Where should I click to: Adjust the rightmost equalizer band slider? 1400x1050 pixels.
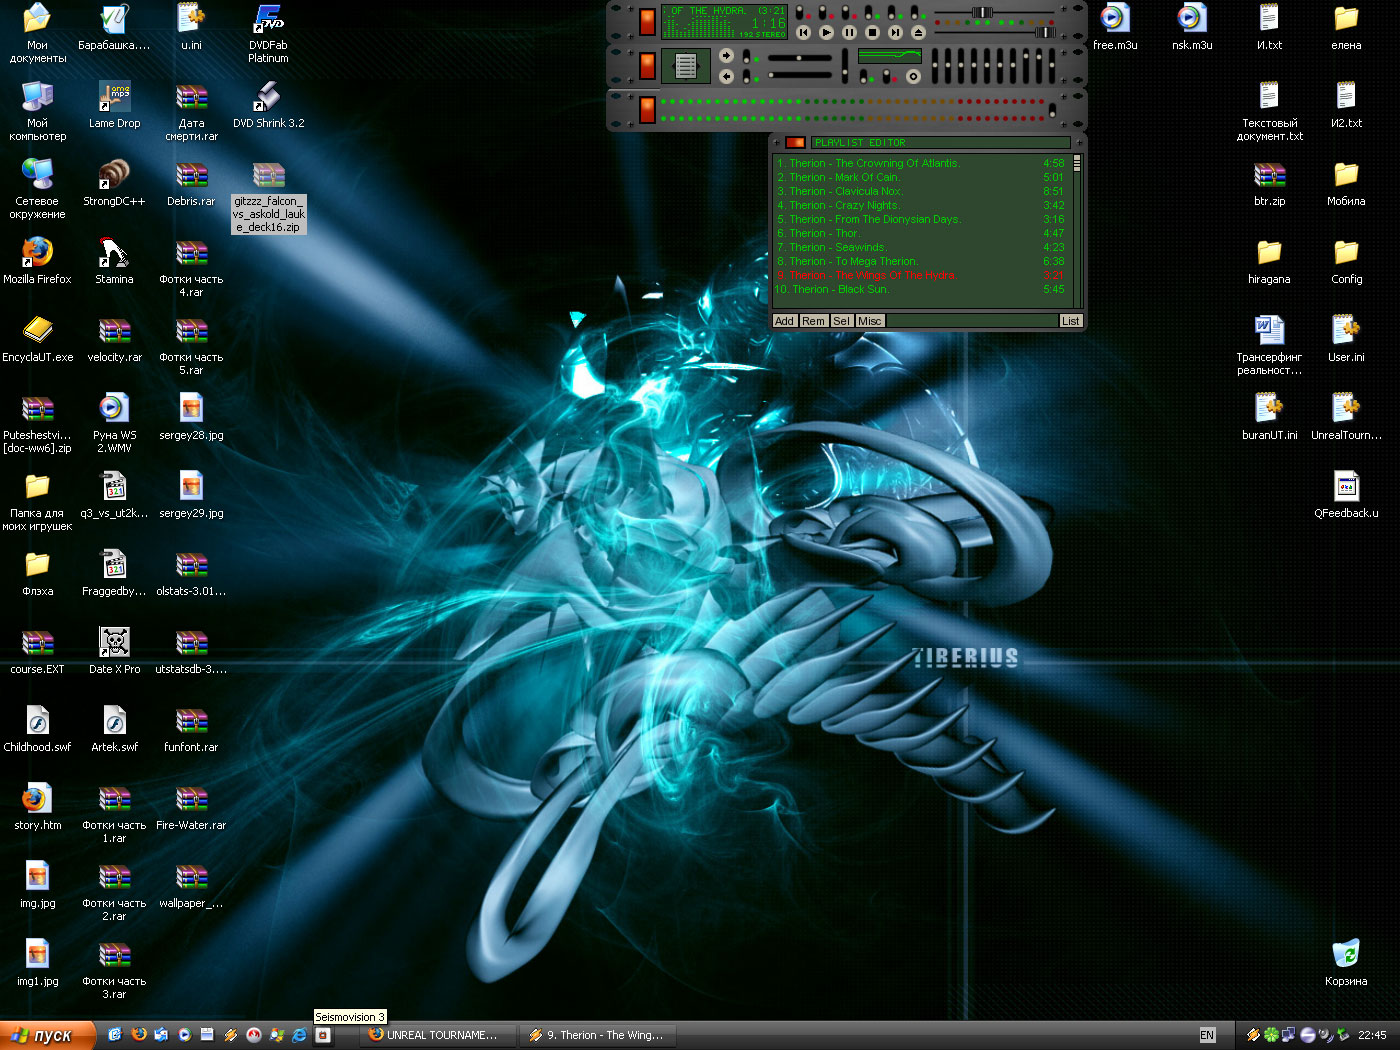point(1052,66)
